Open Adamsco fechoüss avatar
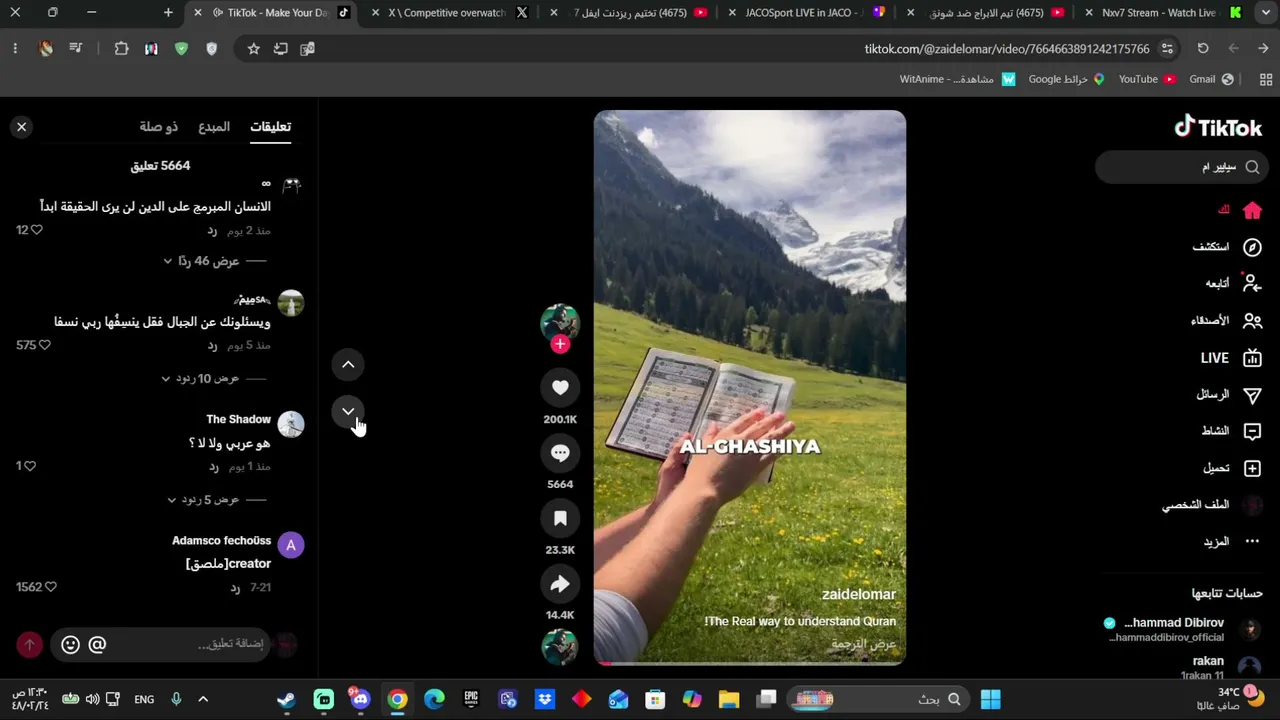Viewport: 1280px width, 720px height. (290, 545)
